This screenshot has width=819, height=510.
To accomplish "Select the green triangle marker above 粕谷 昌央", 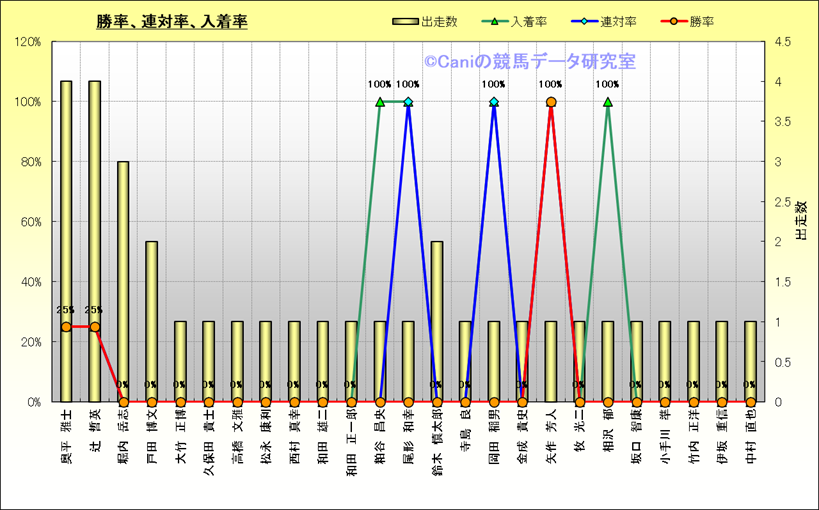I will coord(380,102).
